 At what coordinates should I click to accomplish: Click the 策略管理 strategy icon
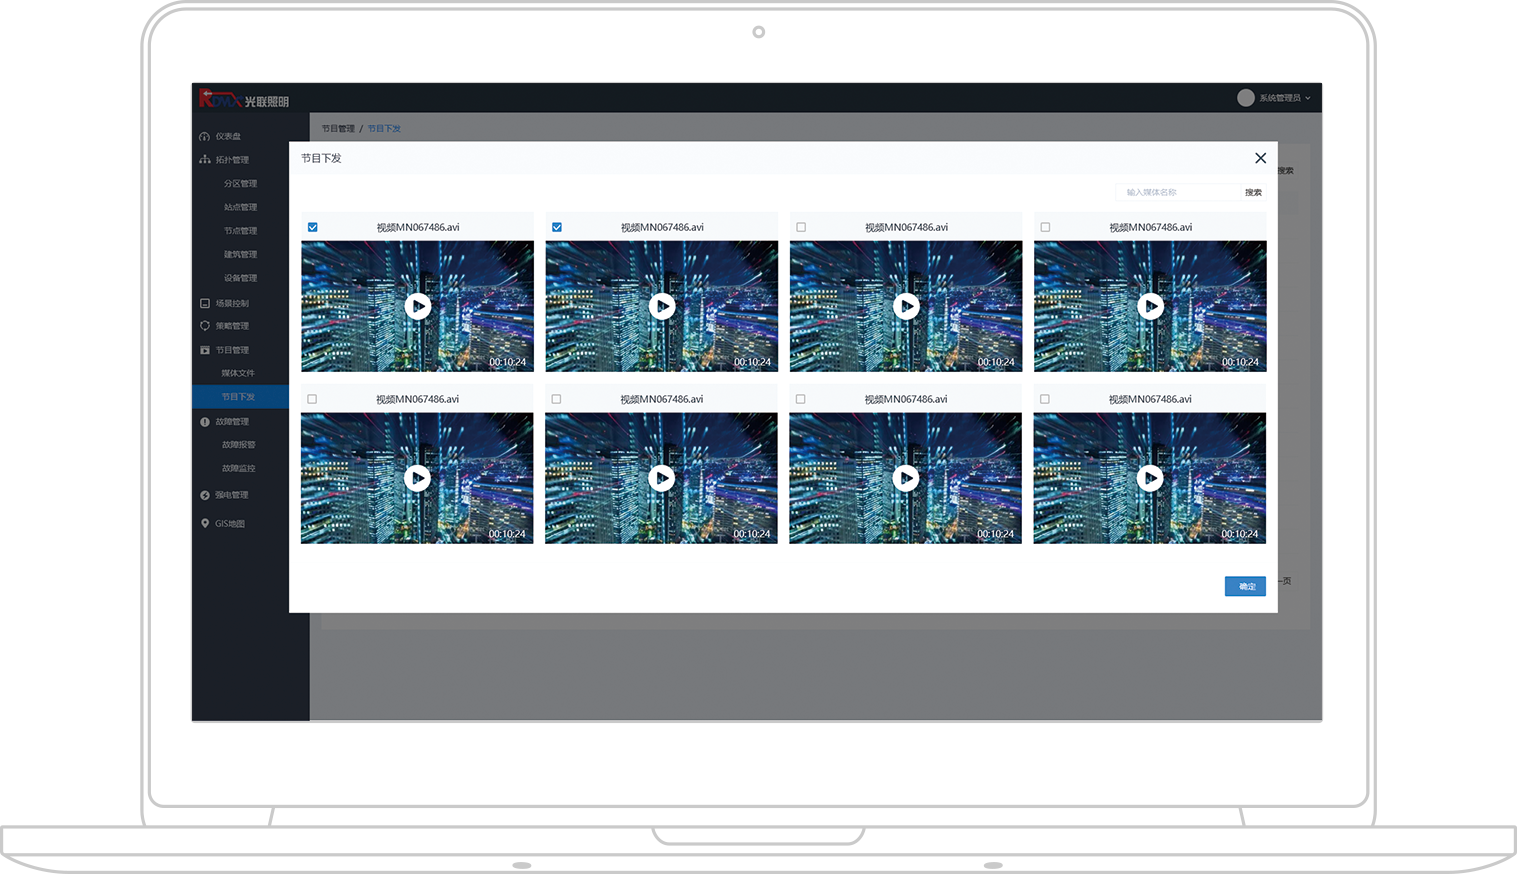pyautogui.click(x=205, y=326)
